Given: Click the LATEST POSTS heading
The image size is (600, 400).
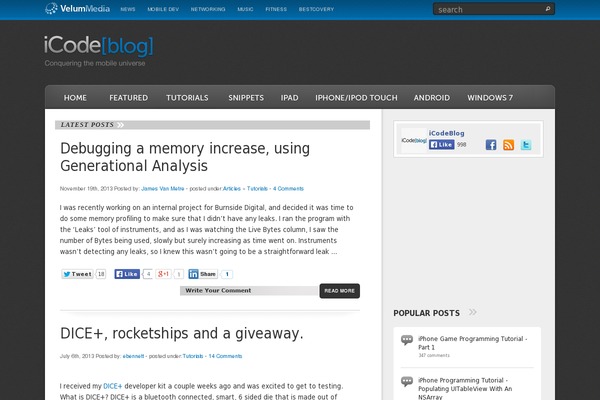Looking at the screenshot, I should pos(87,125).
